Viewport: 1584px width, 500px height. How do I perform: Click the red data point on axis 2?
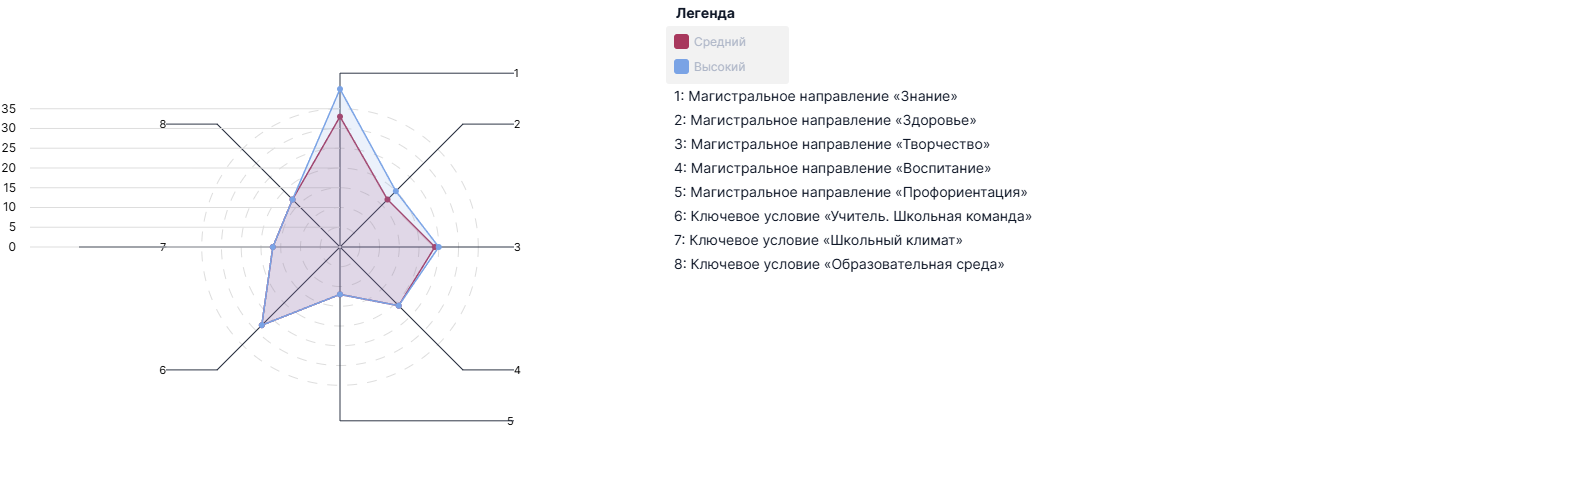(387, 200)
